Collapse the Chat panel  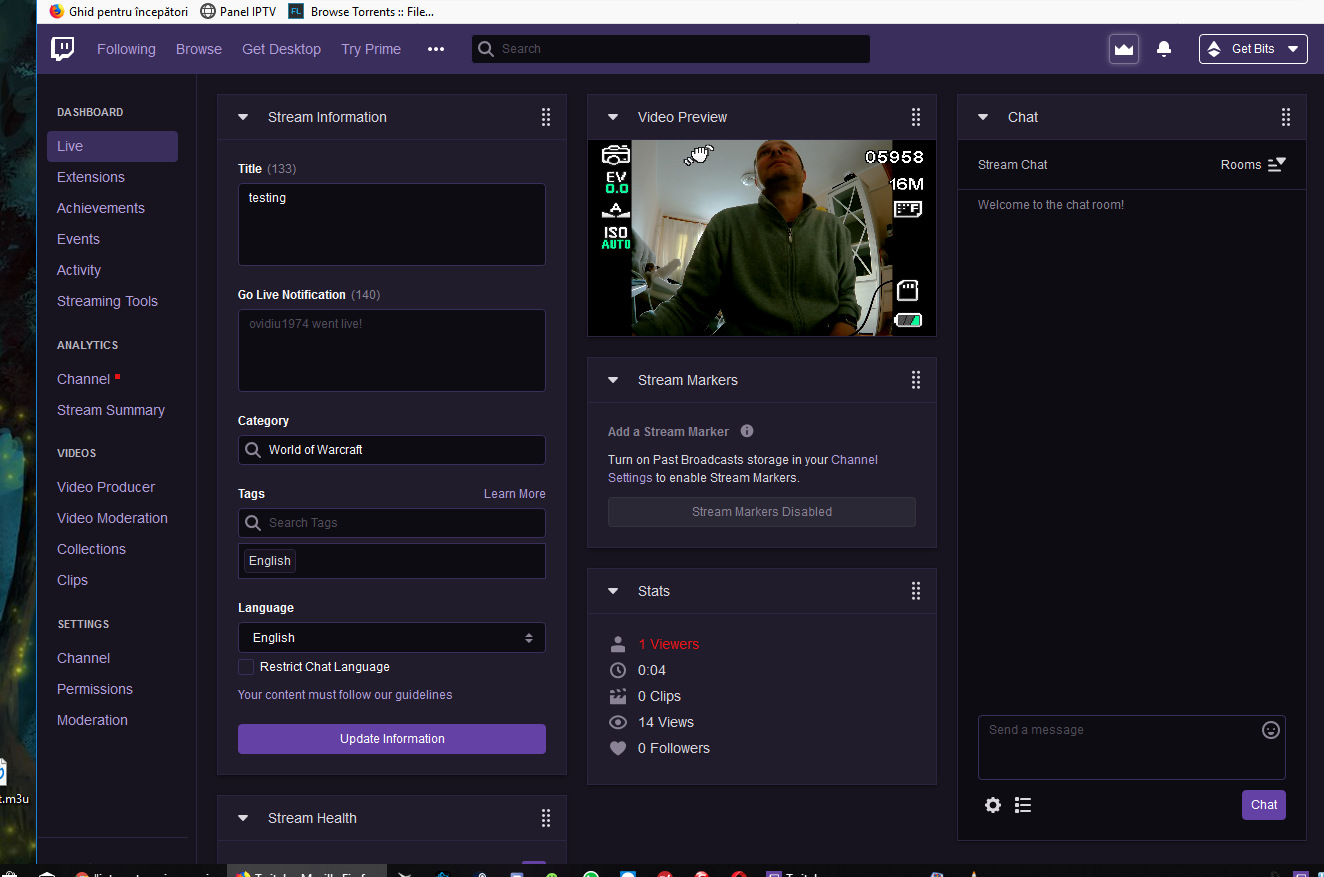[983, 117]
